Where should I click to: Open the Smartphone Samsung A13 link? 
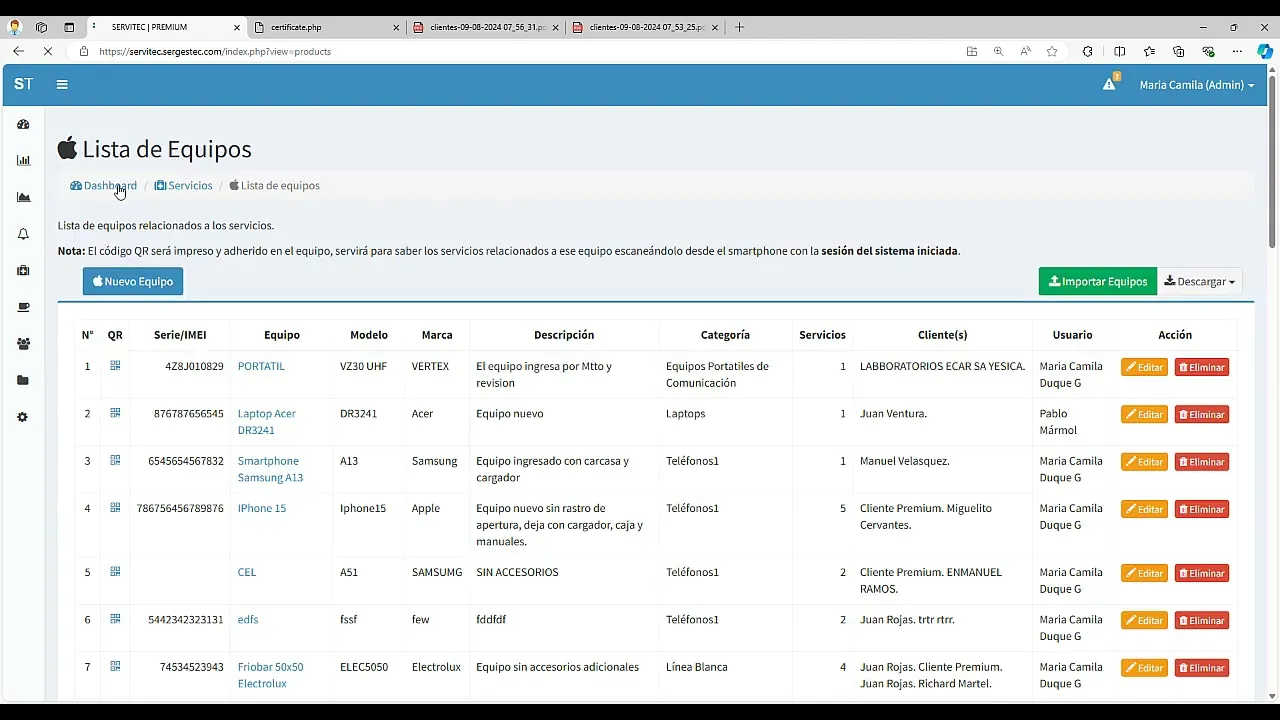(x=270, y=469)
